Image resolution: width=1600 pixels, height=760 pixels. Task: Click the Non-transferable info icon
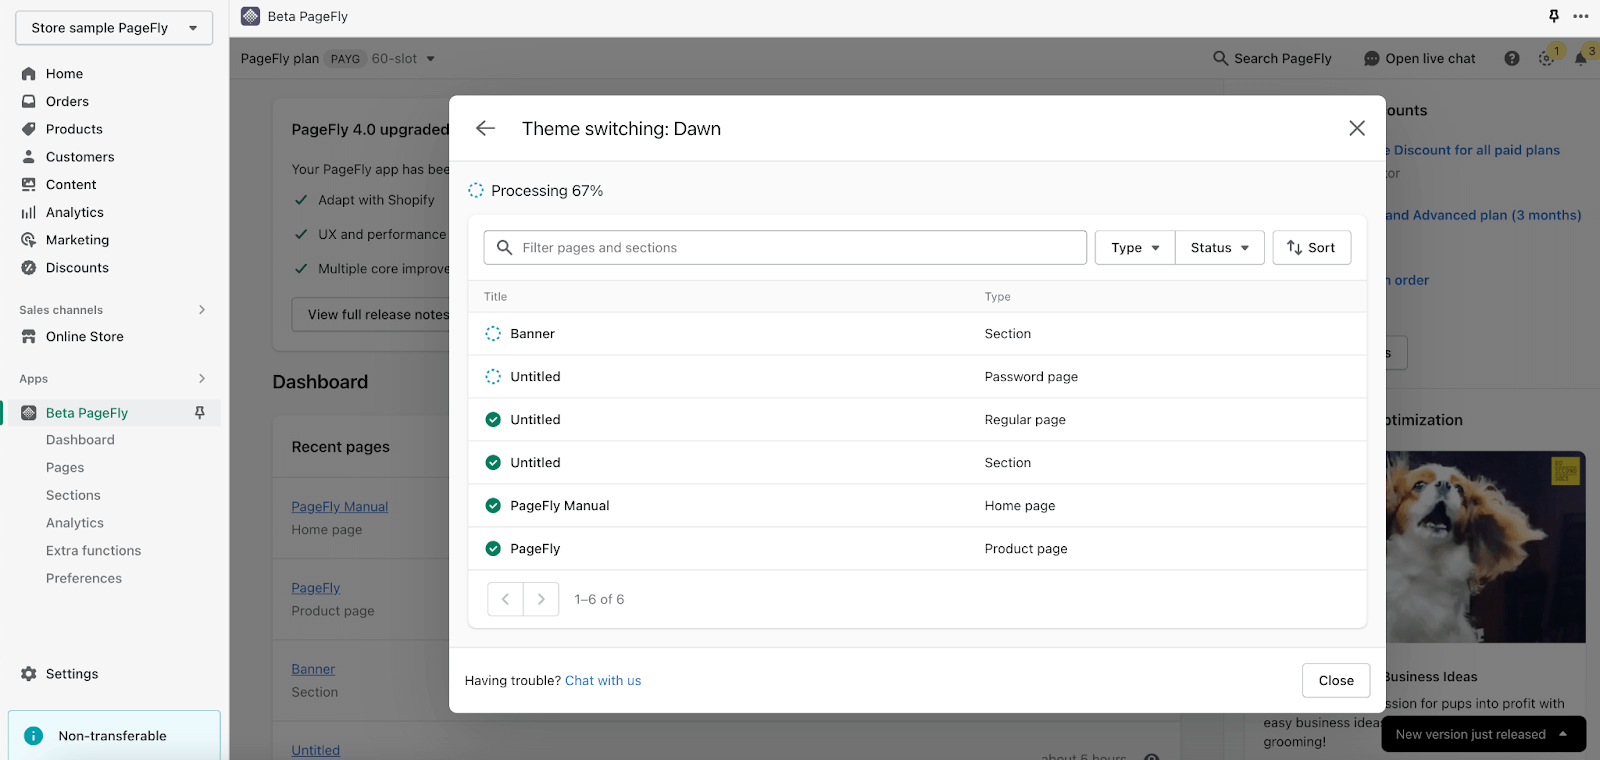pyautogui.click(x=34, y=736)
